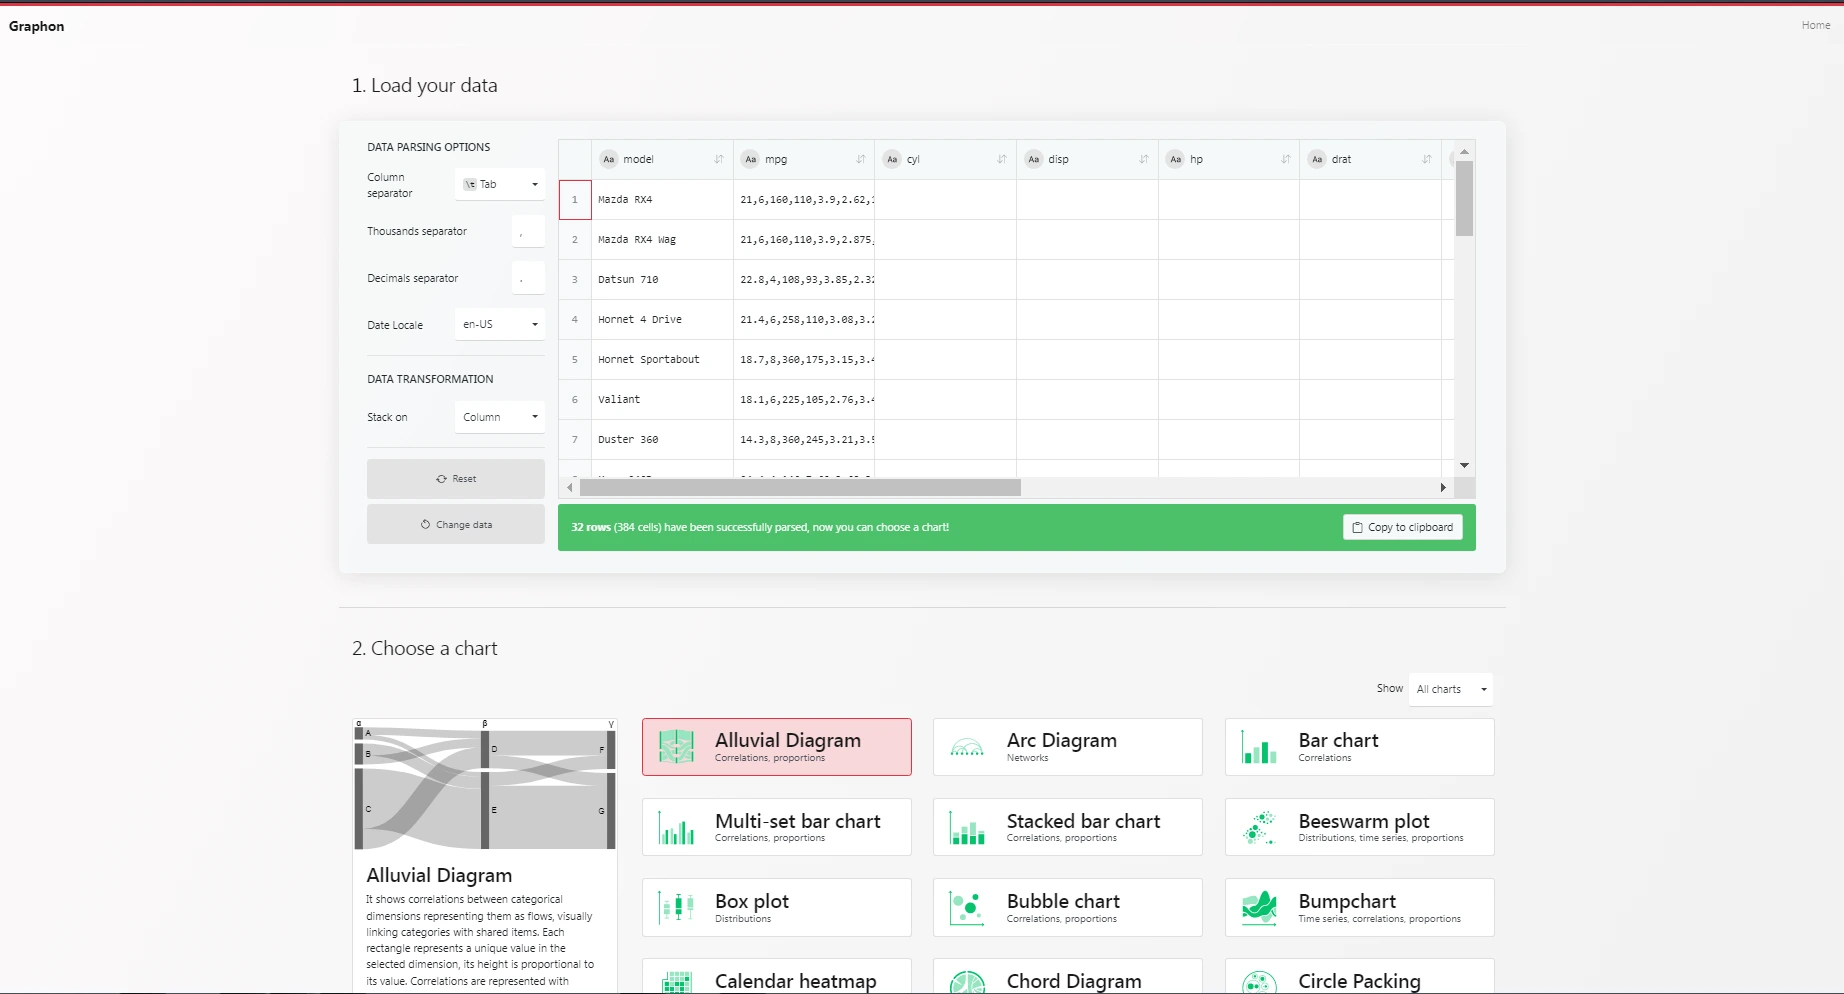Click the sort icon on disp column
This screenshot has height=994, width=1844.
pyautogui.click(x=1143, y=159)
